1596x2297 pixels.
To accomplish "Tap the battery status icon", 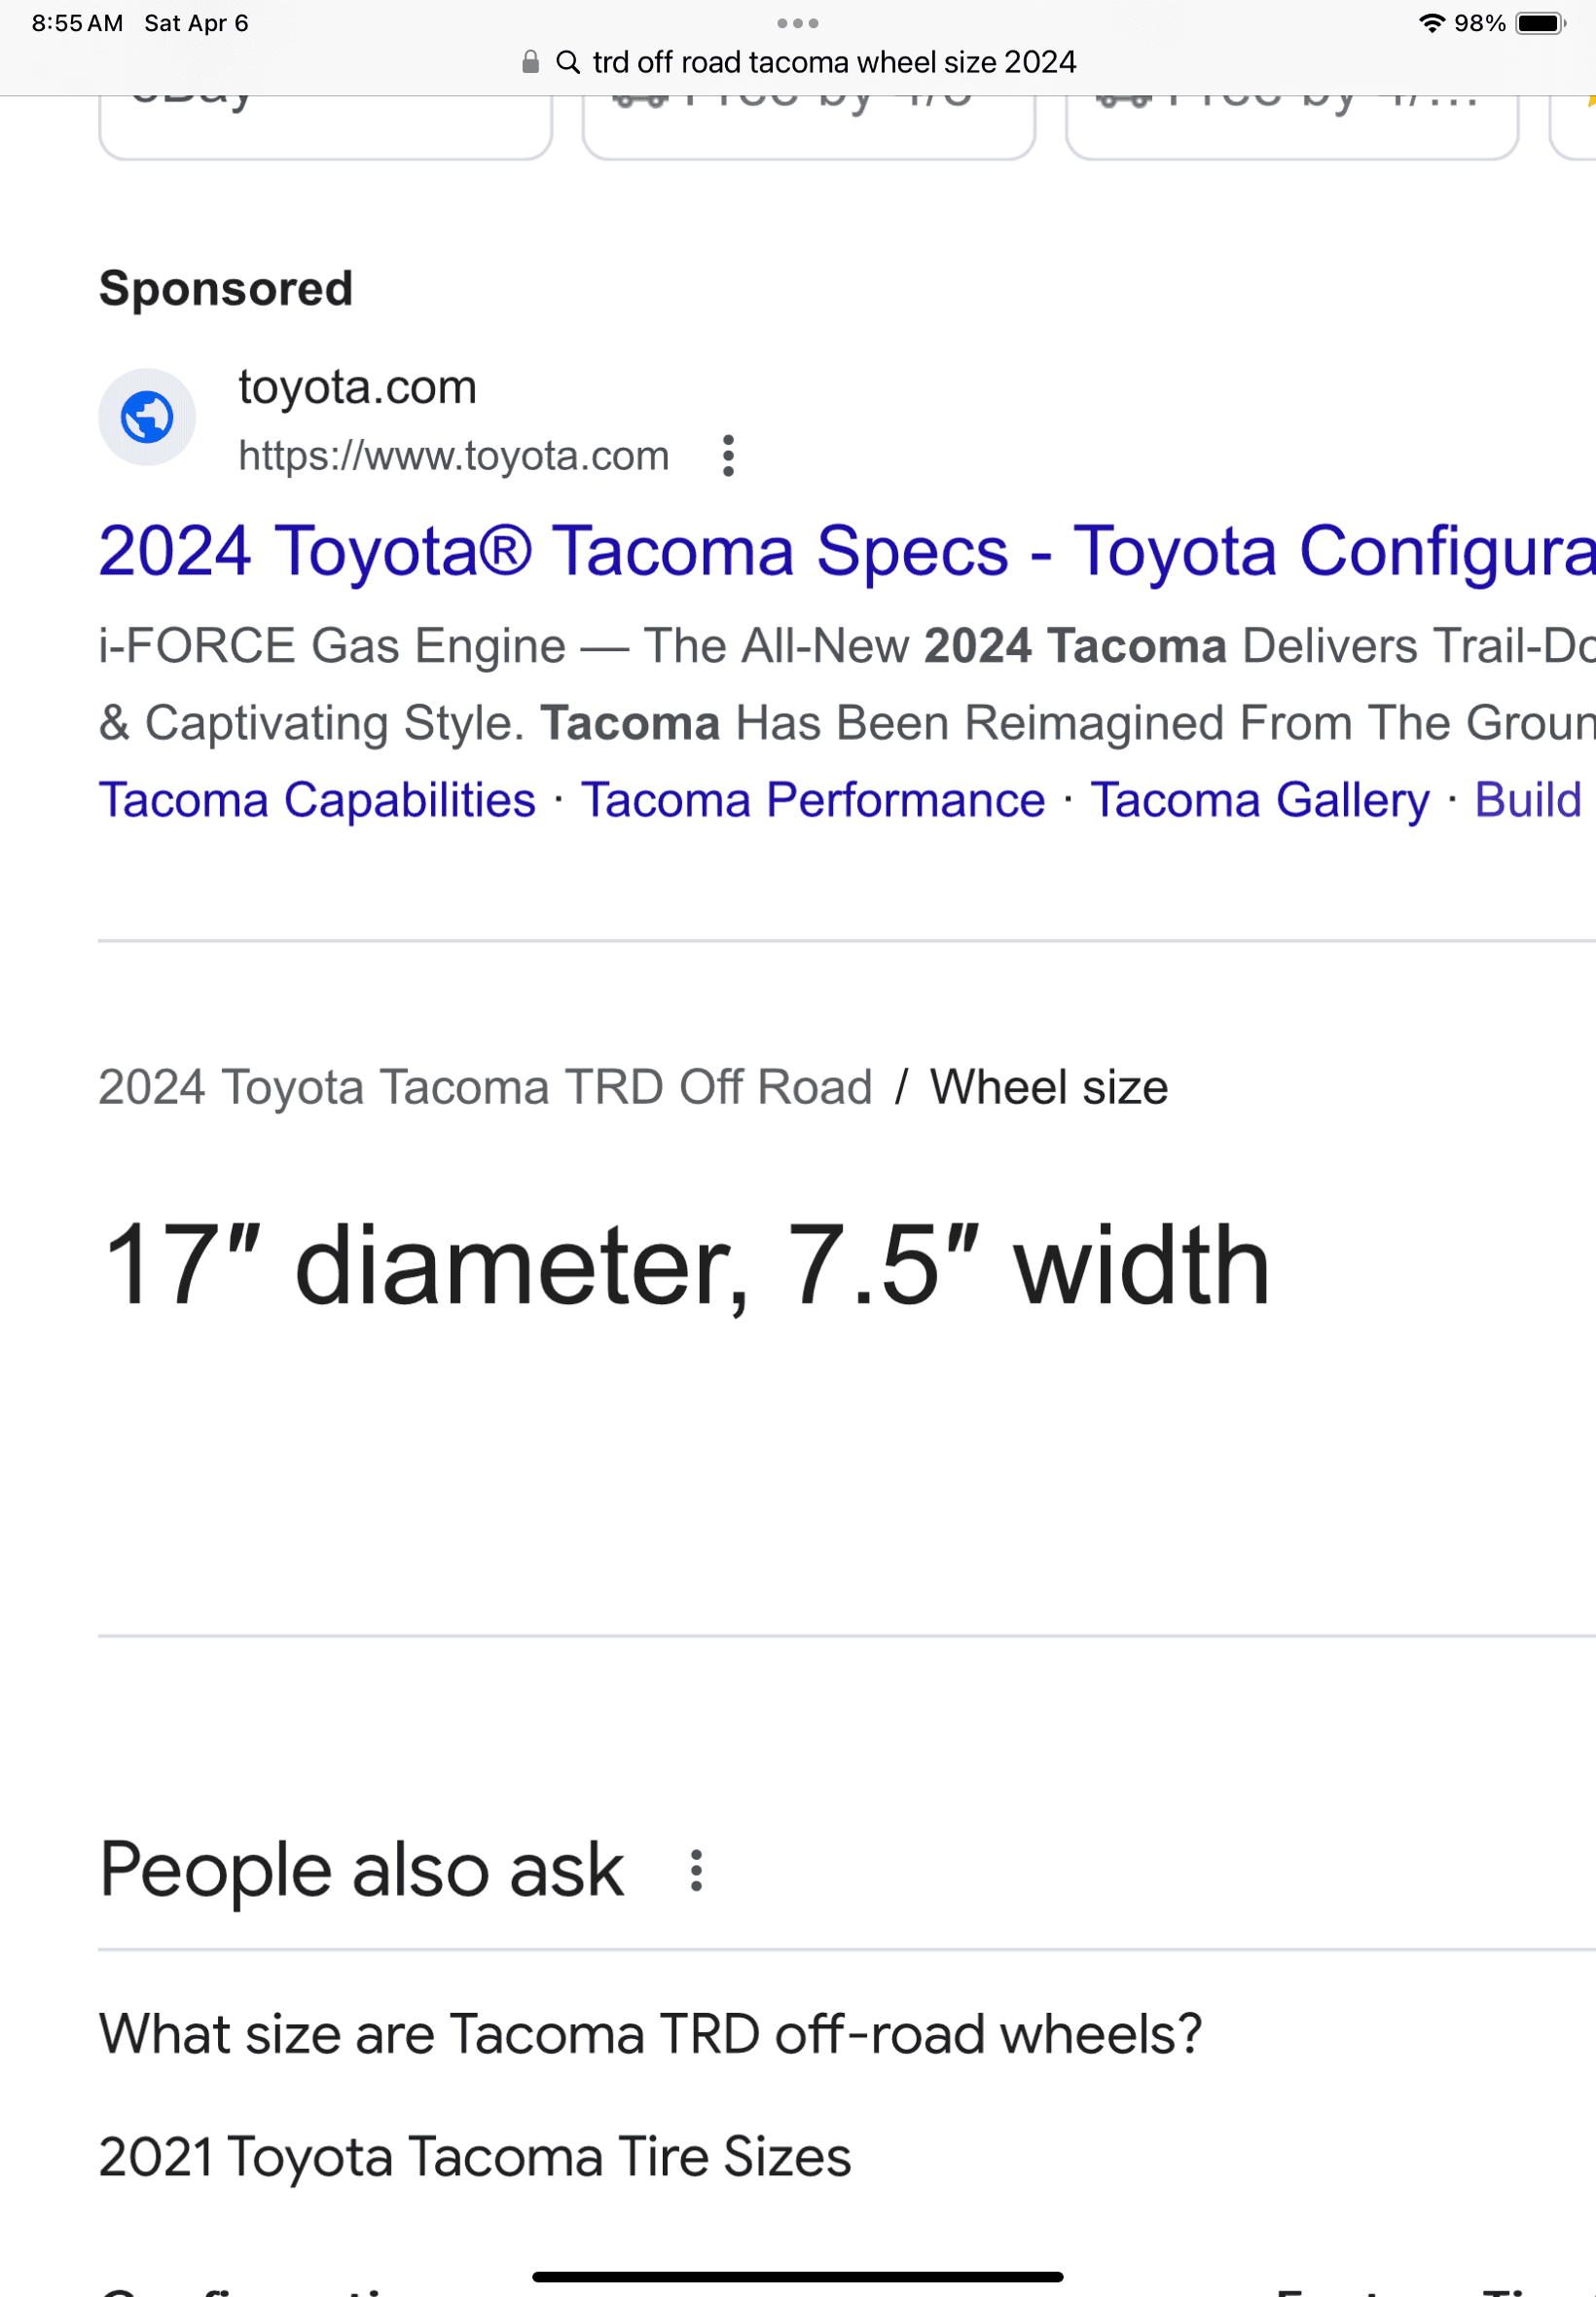I will (1539, 23).
